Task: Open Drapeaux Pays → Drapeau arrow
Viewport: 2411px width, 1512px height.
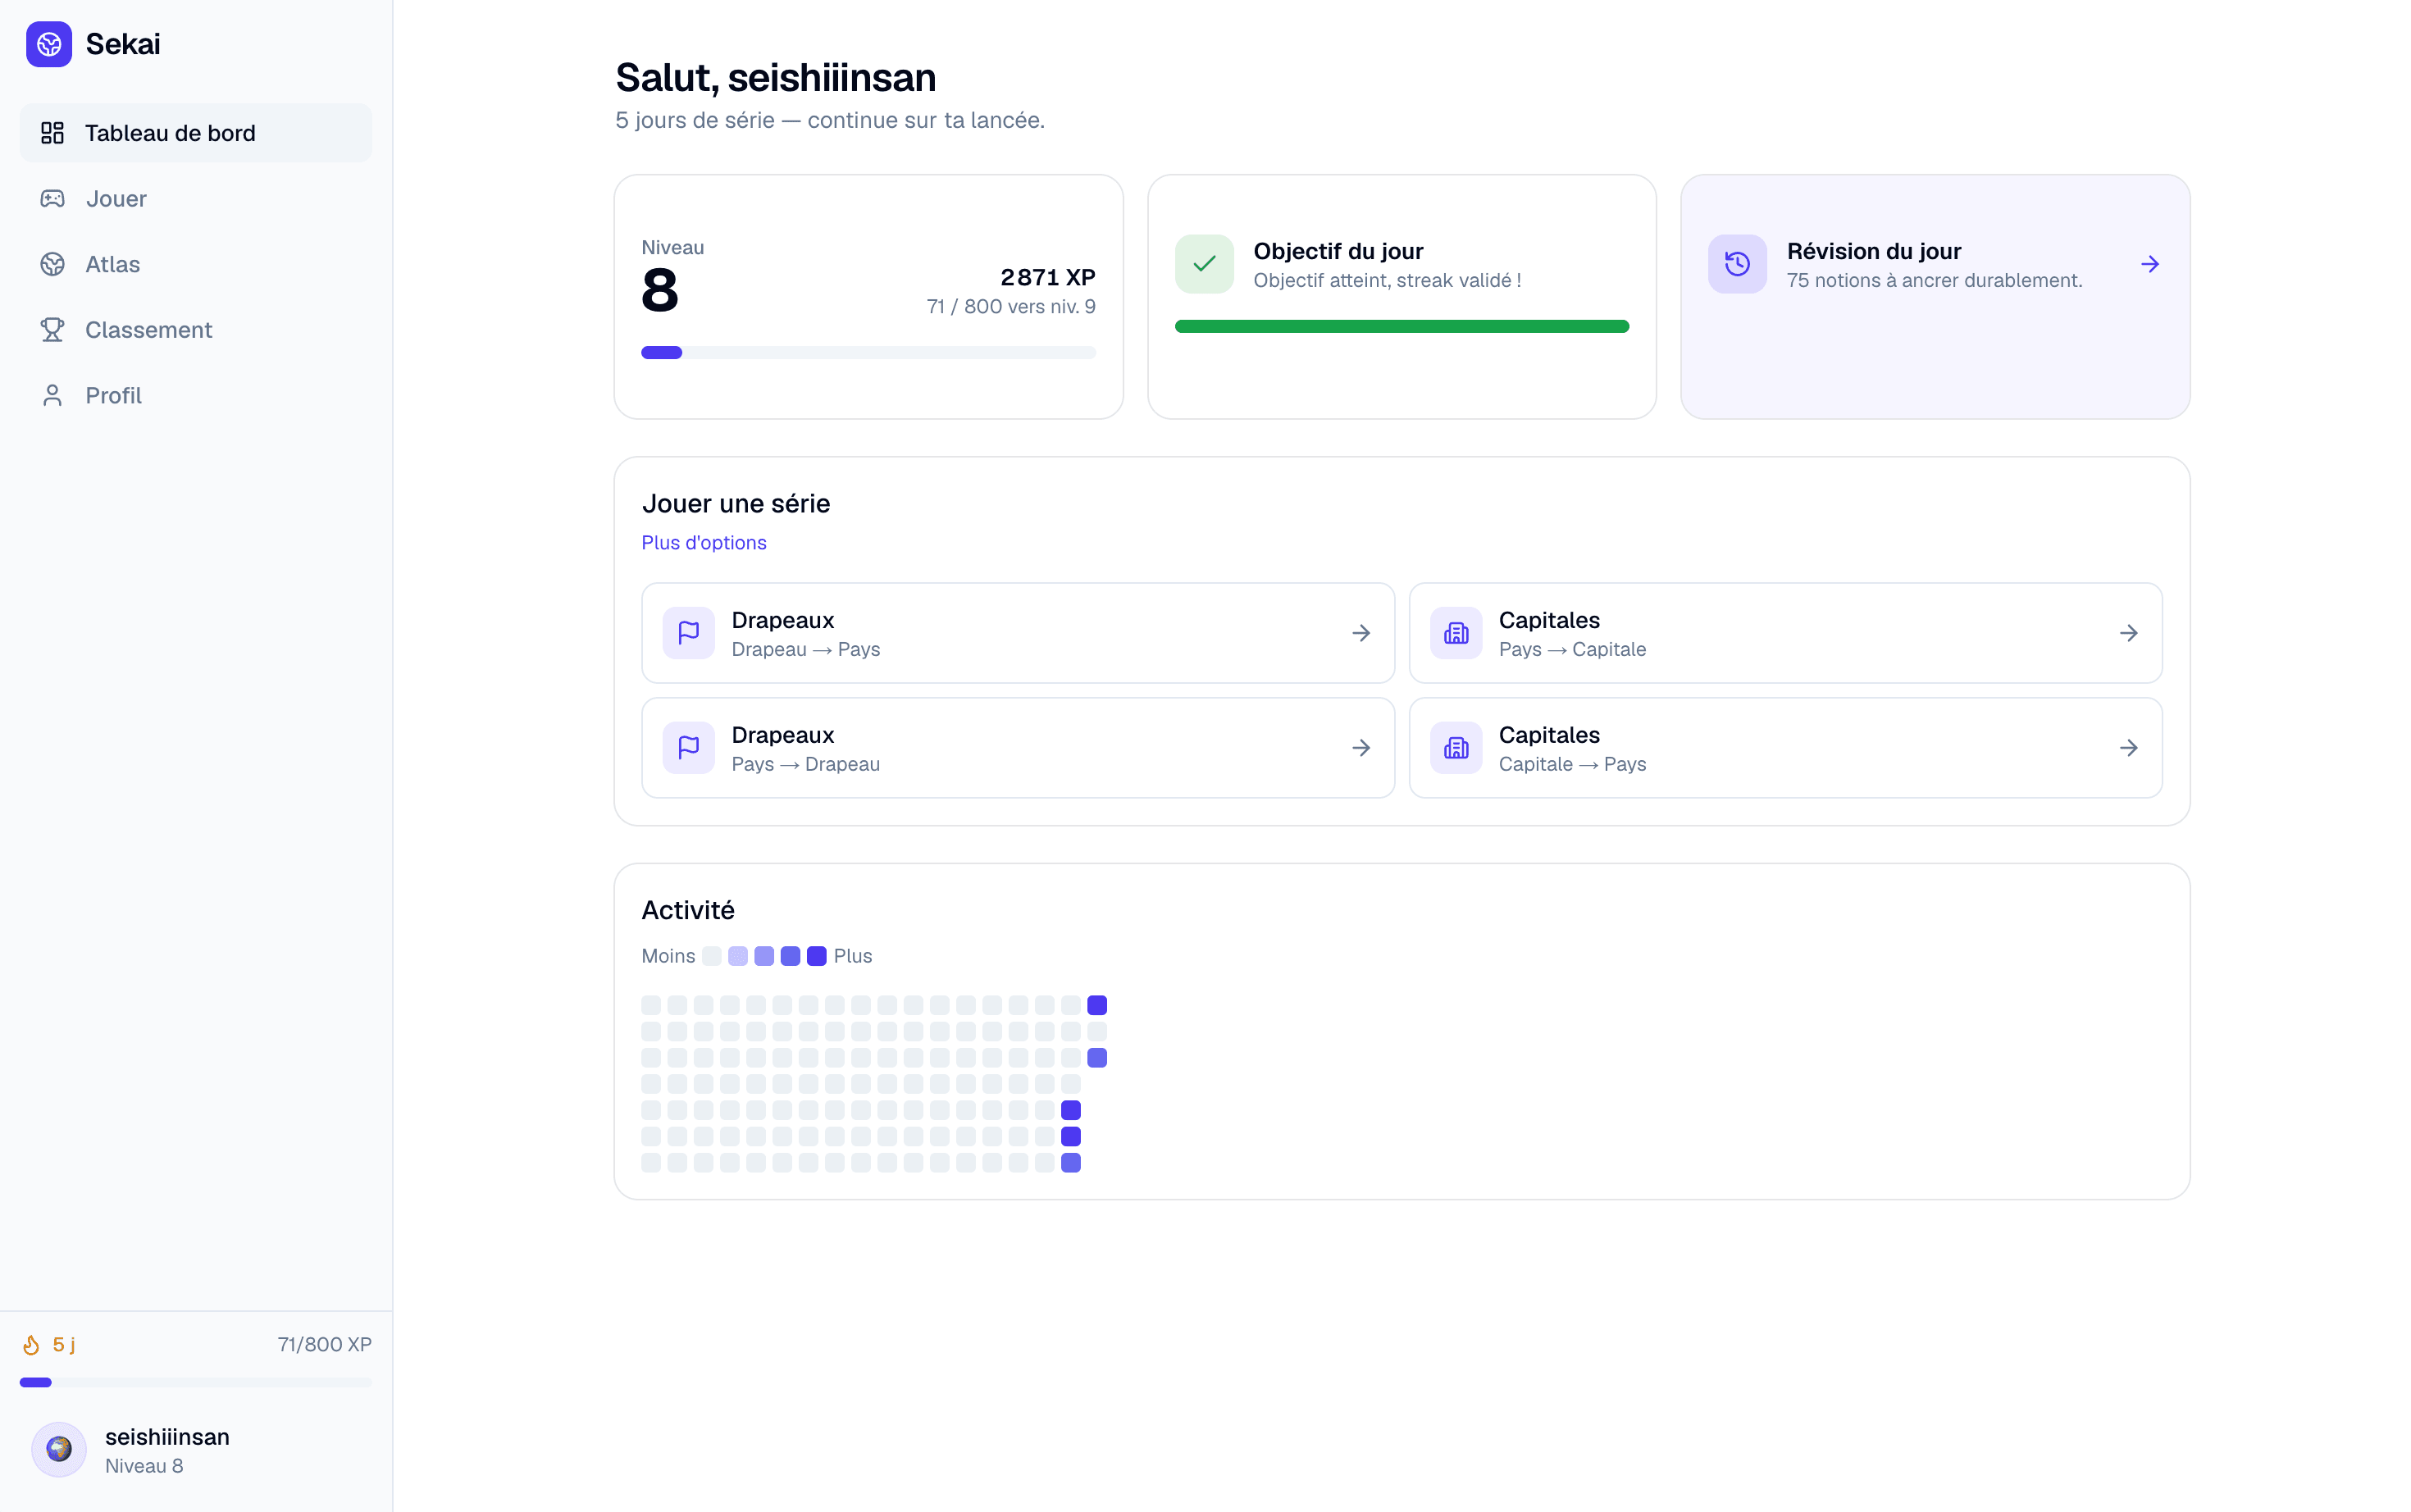Action: 1361,748
